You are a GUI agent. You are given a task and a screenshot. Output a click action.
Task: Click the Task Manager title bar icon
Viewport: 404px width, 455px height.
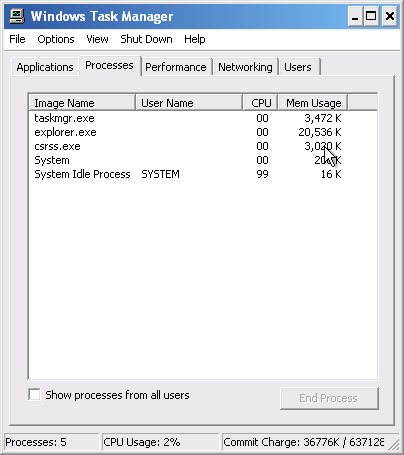pyautogui.click(x=17, y=16)
